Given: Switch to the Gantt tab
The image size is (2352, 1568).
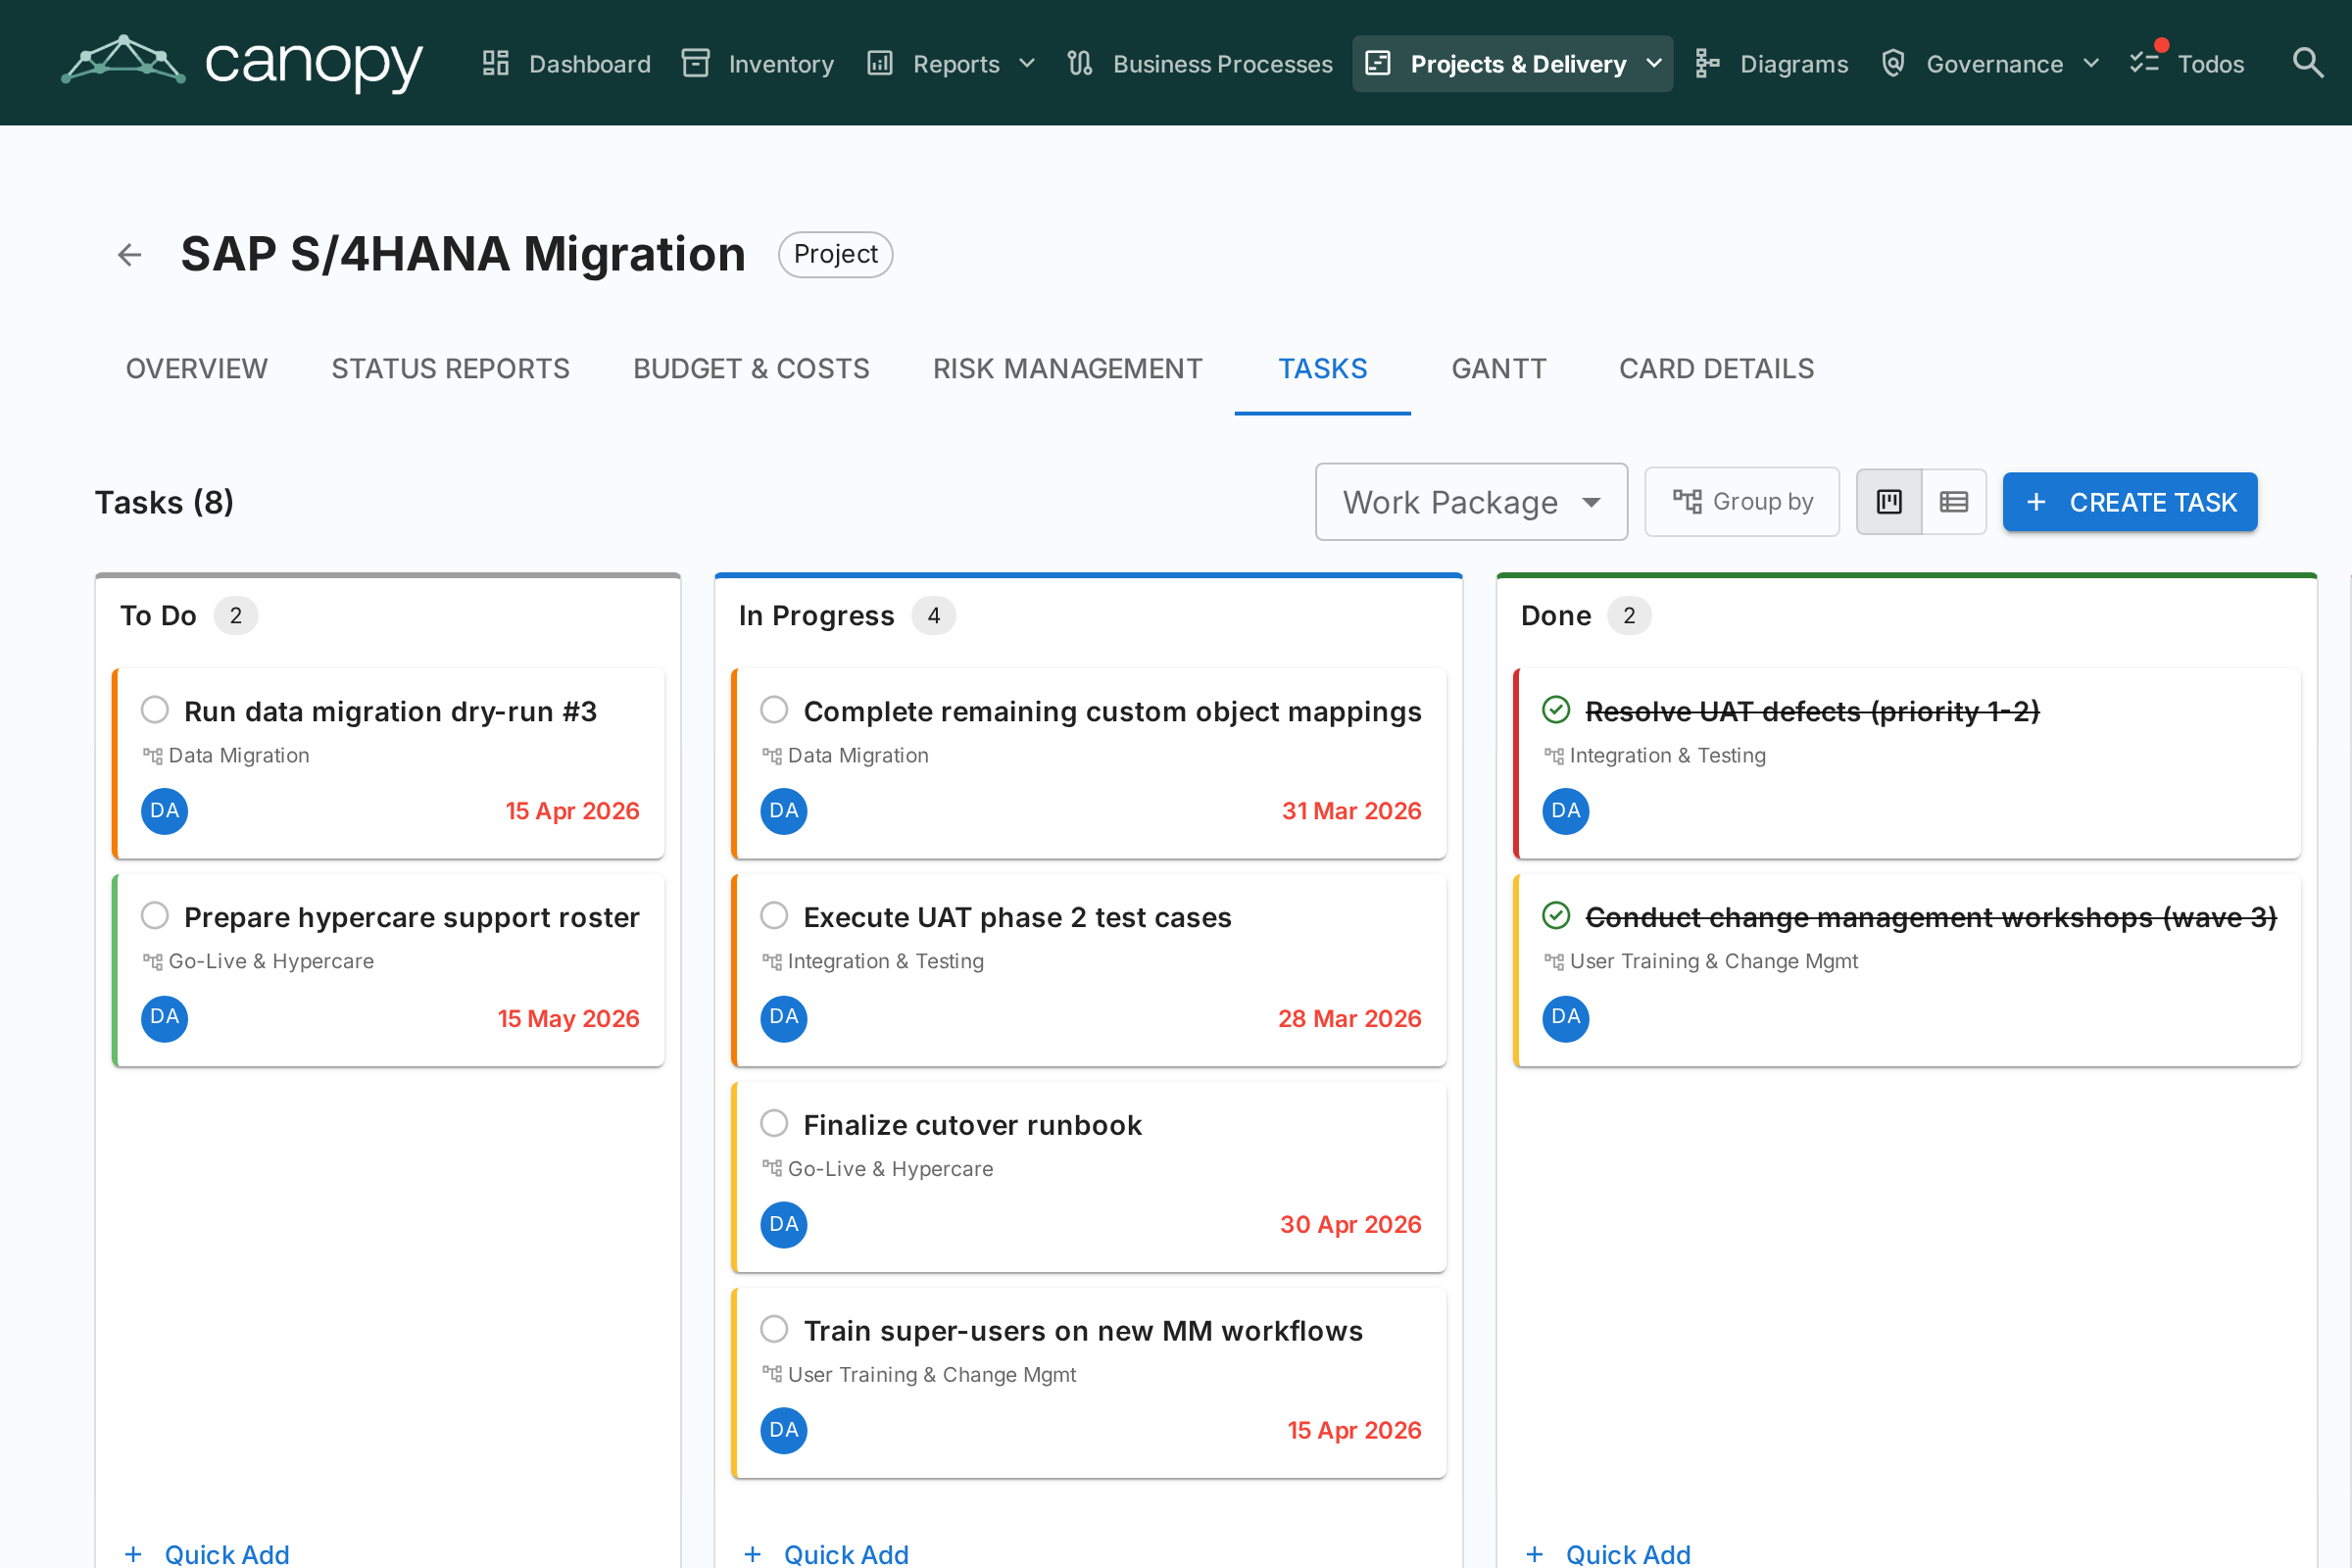Looking at the screenshot, I should (x=1499, y=369).
